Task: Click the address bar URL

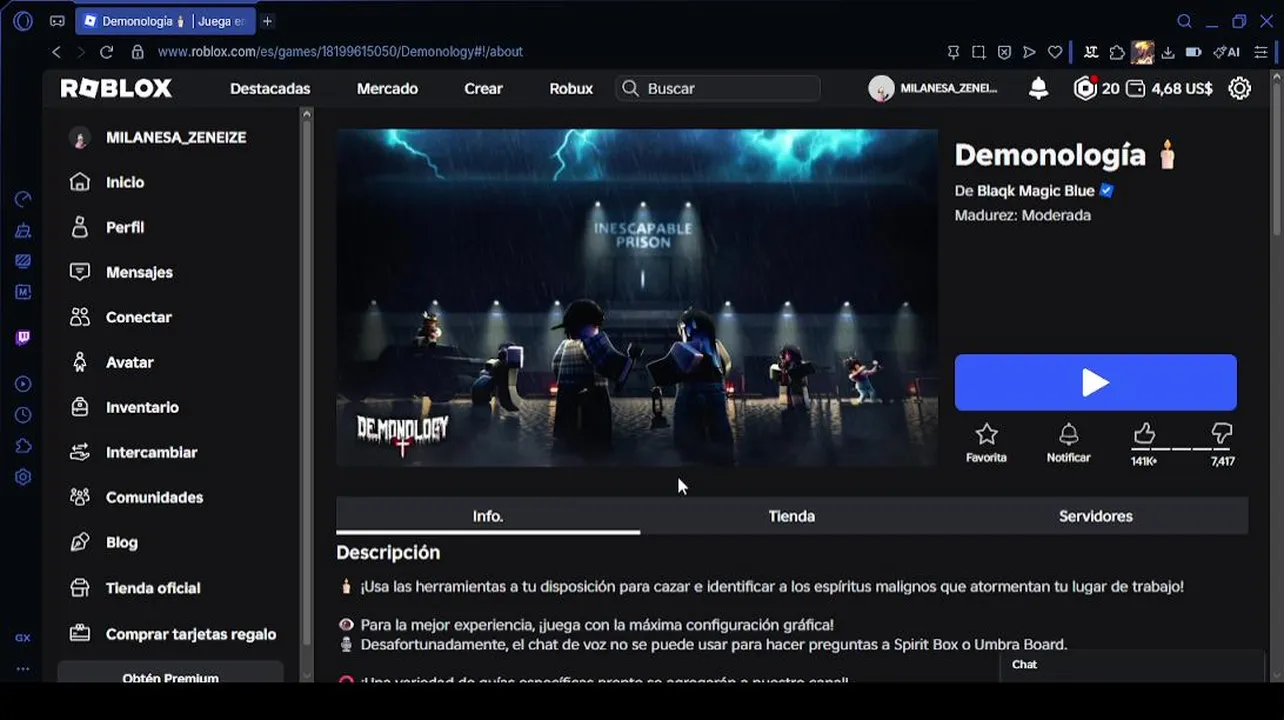Action: coord(340,52)
